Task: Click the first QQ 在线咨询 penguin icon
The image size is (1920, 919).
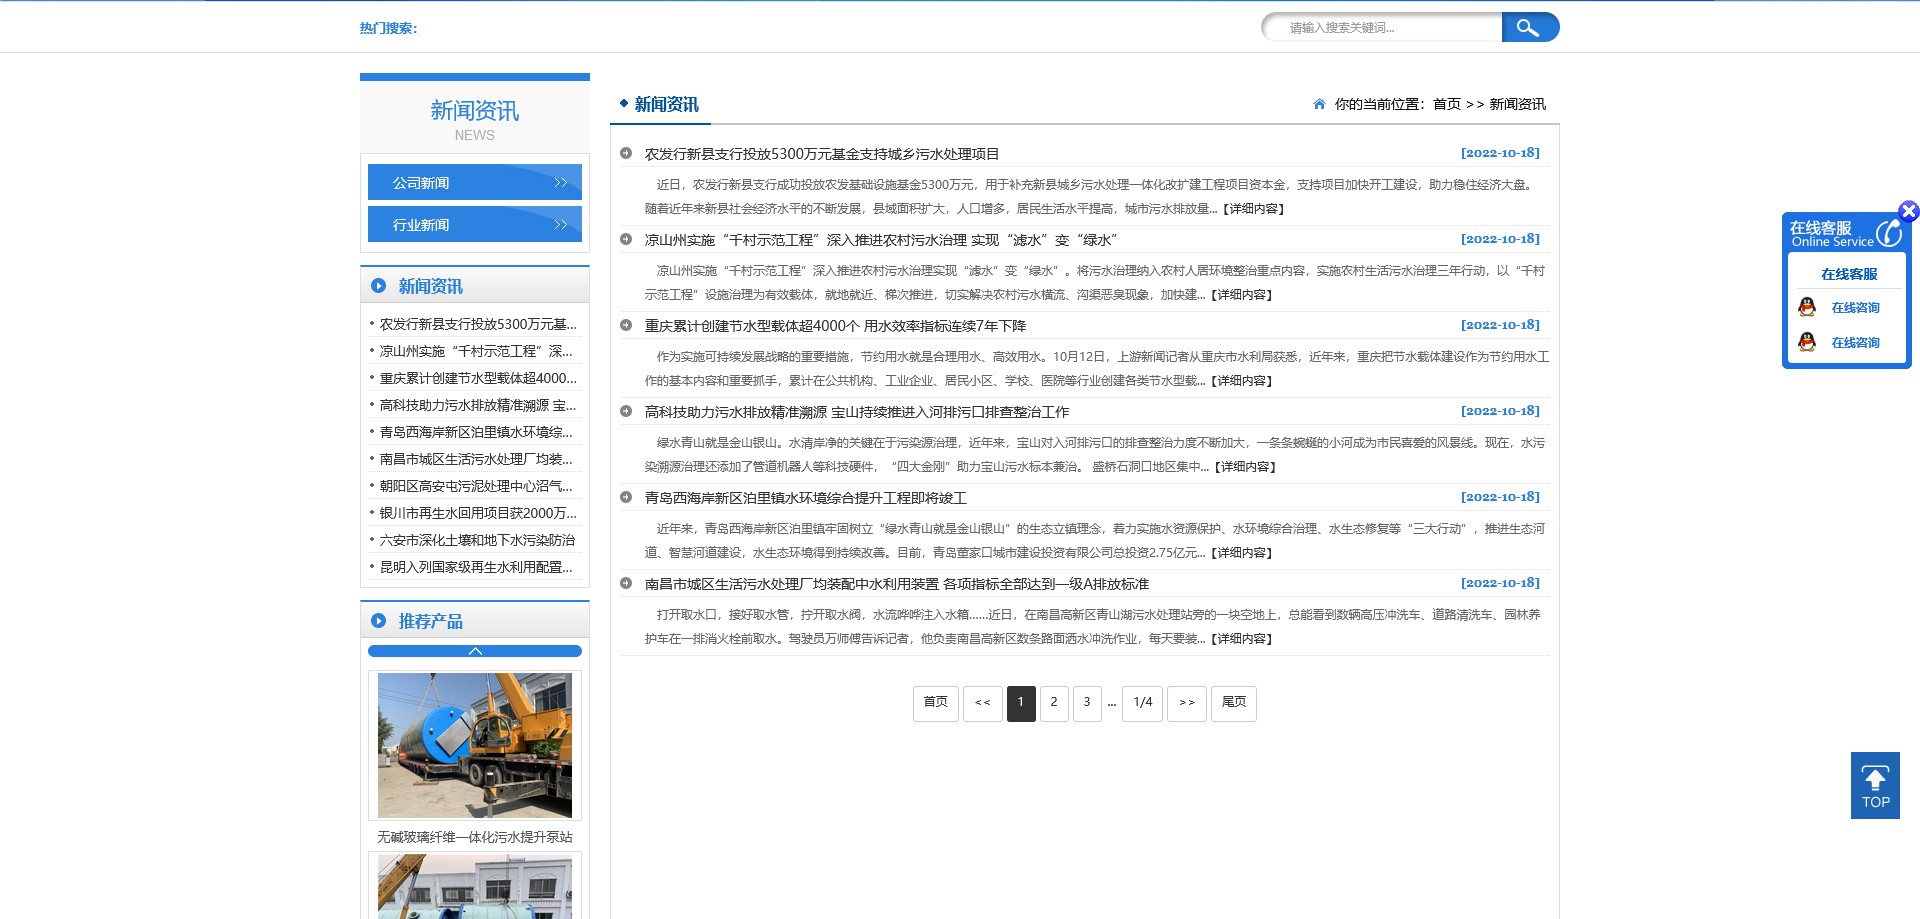Action: click(1808, 307)
